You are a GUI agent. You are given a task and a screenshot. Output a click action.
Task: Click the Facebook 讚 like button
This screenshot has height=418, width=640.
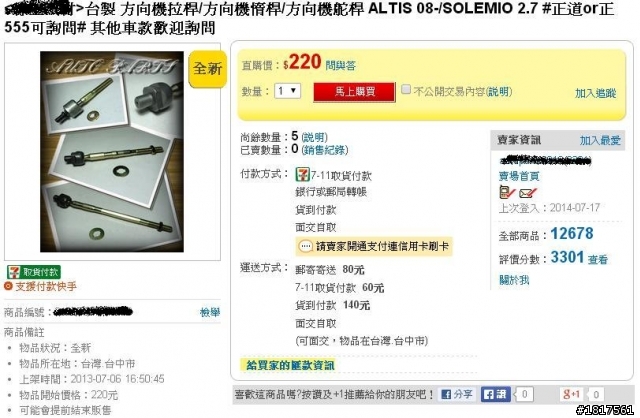pos(495,394)
